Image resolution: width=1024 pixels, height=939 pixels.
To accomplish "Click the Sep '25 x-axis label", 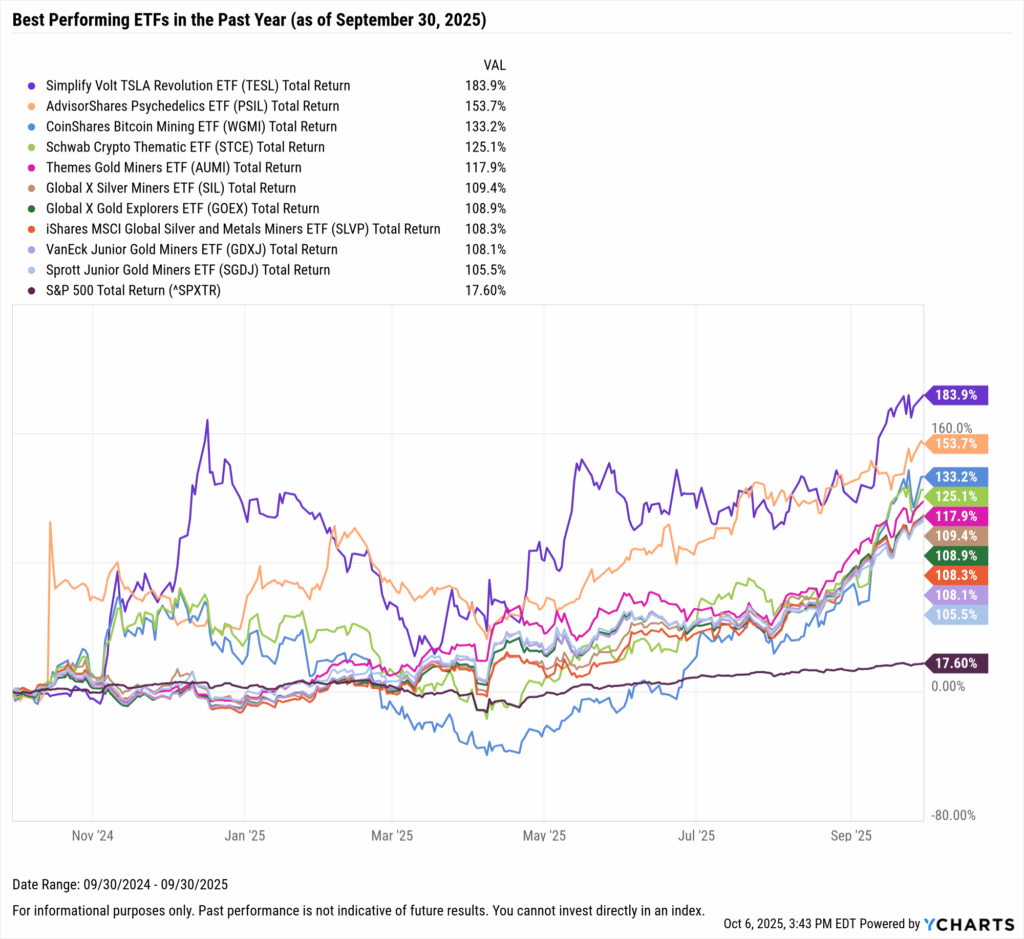I will coord(852,835).
